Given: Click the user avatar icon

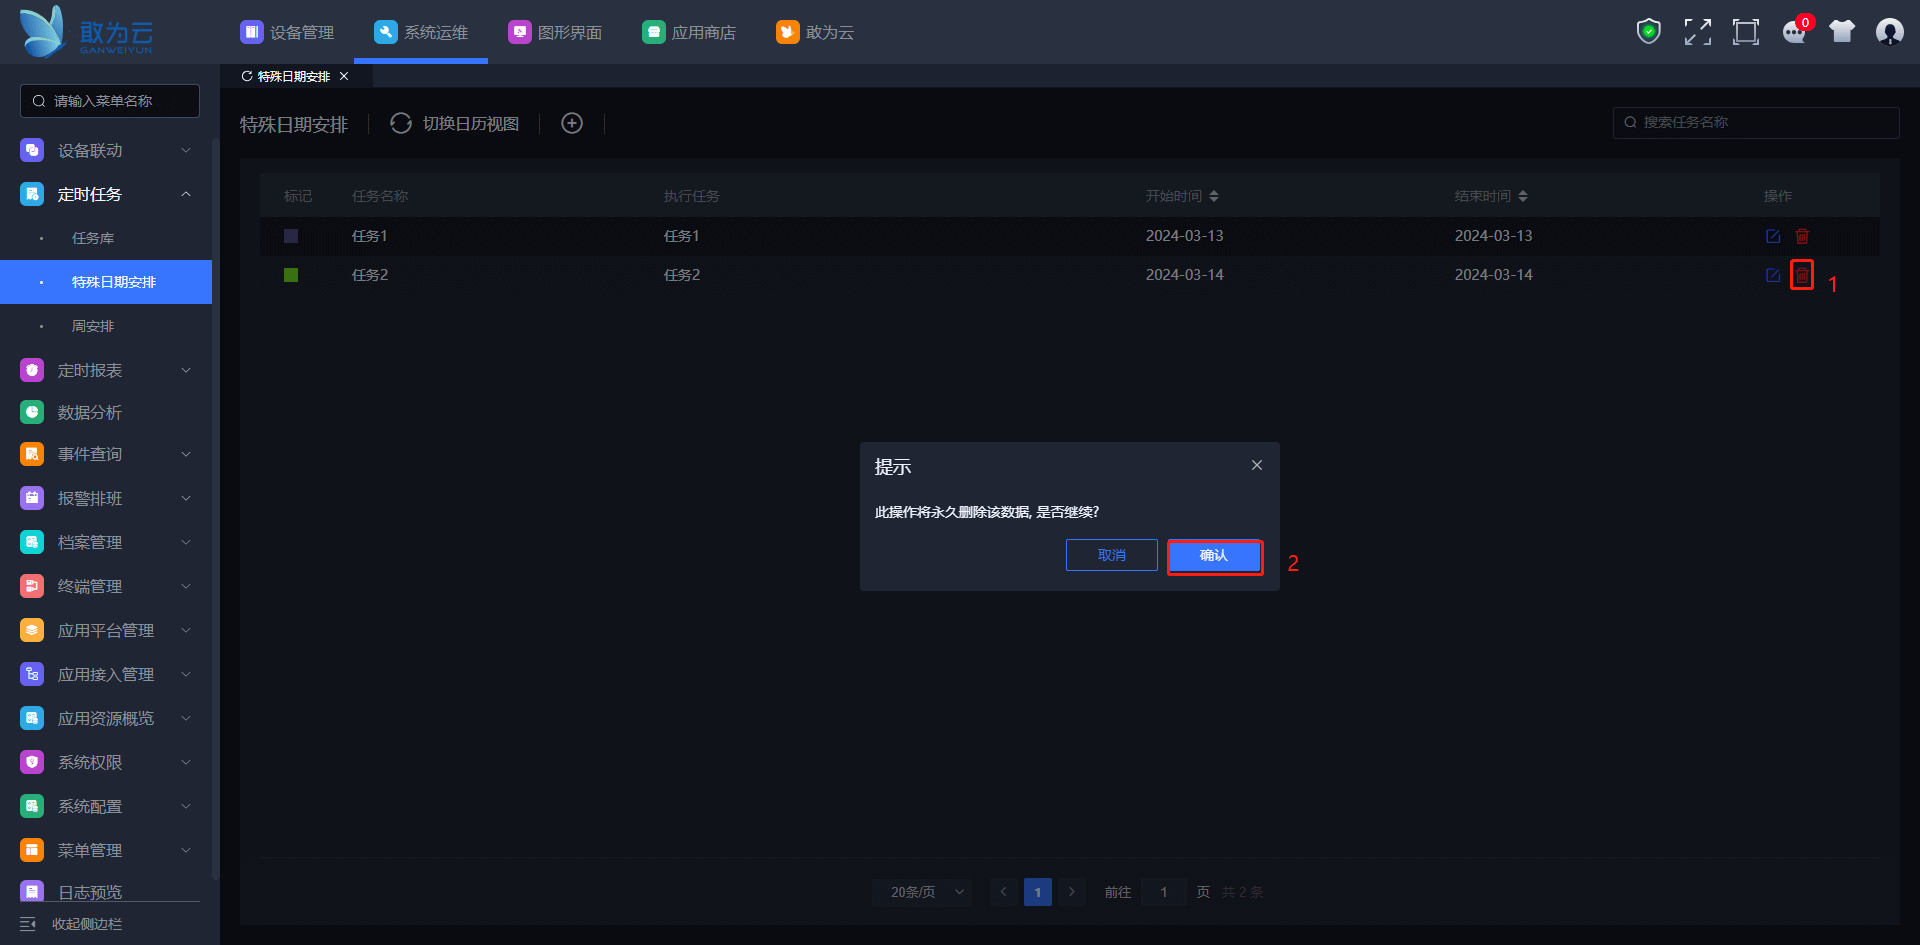Looking at the screenshot, I should pyautogui.click(x=1889, y=32).
